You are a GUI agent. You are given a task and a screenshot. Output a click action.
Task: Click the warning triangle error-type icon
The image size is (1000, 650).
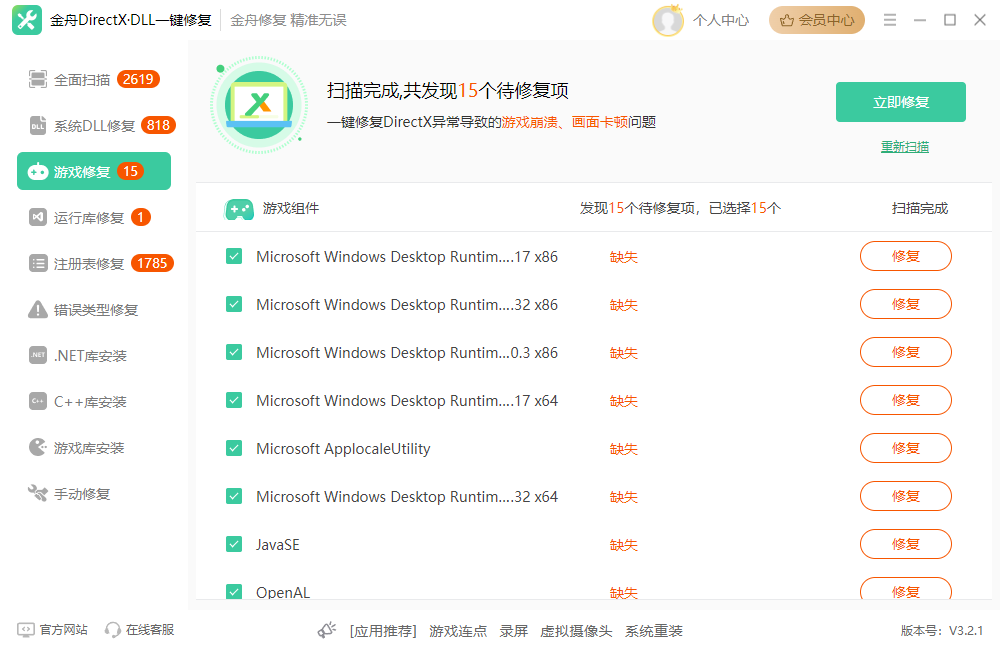38,309
